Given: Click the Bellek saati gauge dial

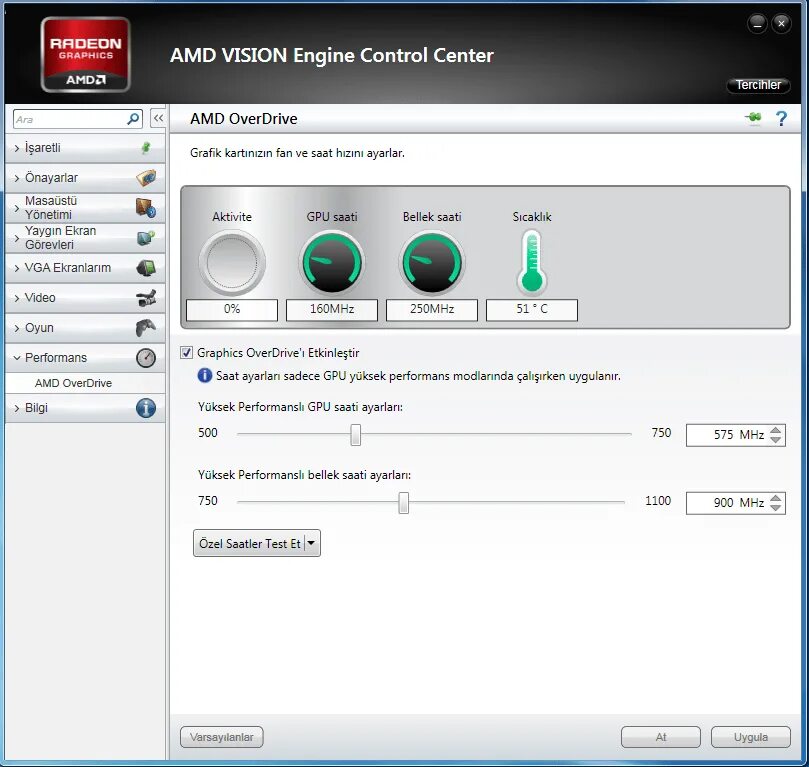Looking at the screenshot, I should (x=432, y=263).
